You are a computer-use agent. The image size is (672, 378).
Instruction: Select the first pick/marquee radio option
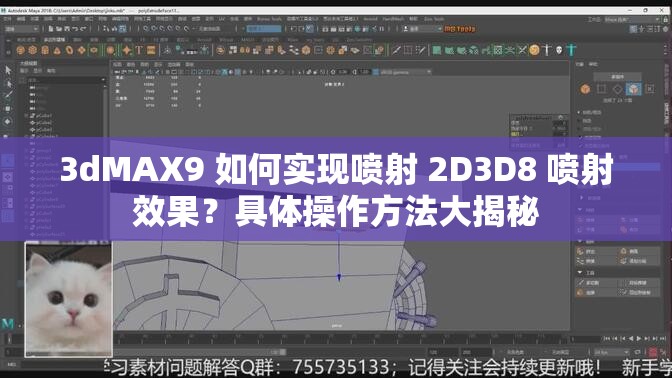pos(579,112)
